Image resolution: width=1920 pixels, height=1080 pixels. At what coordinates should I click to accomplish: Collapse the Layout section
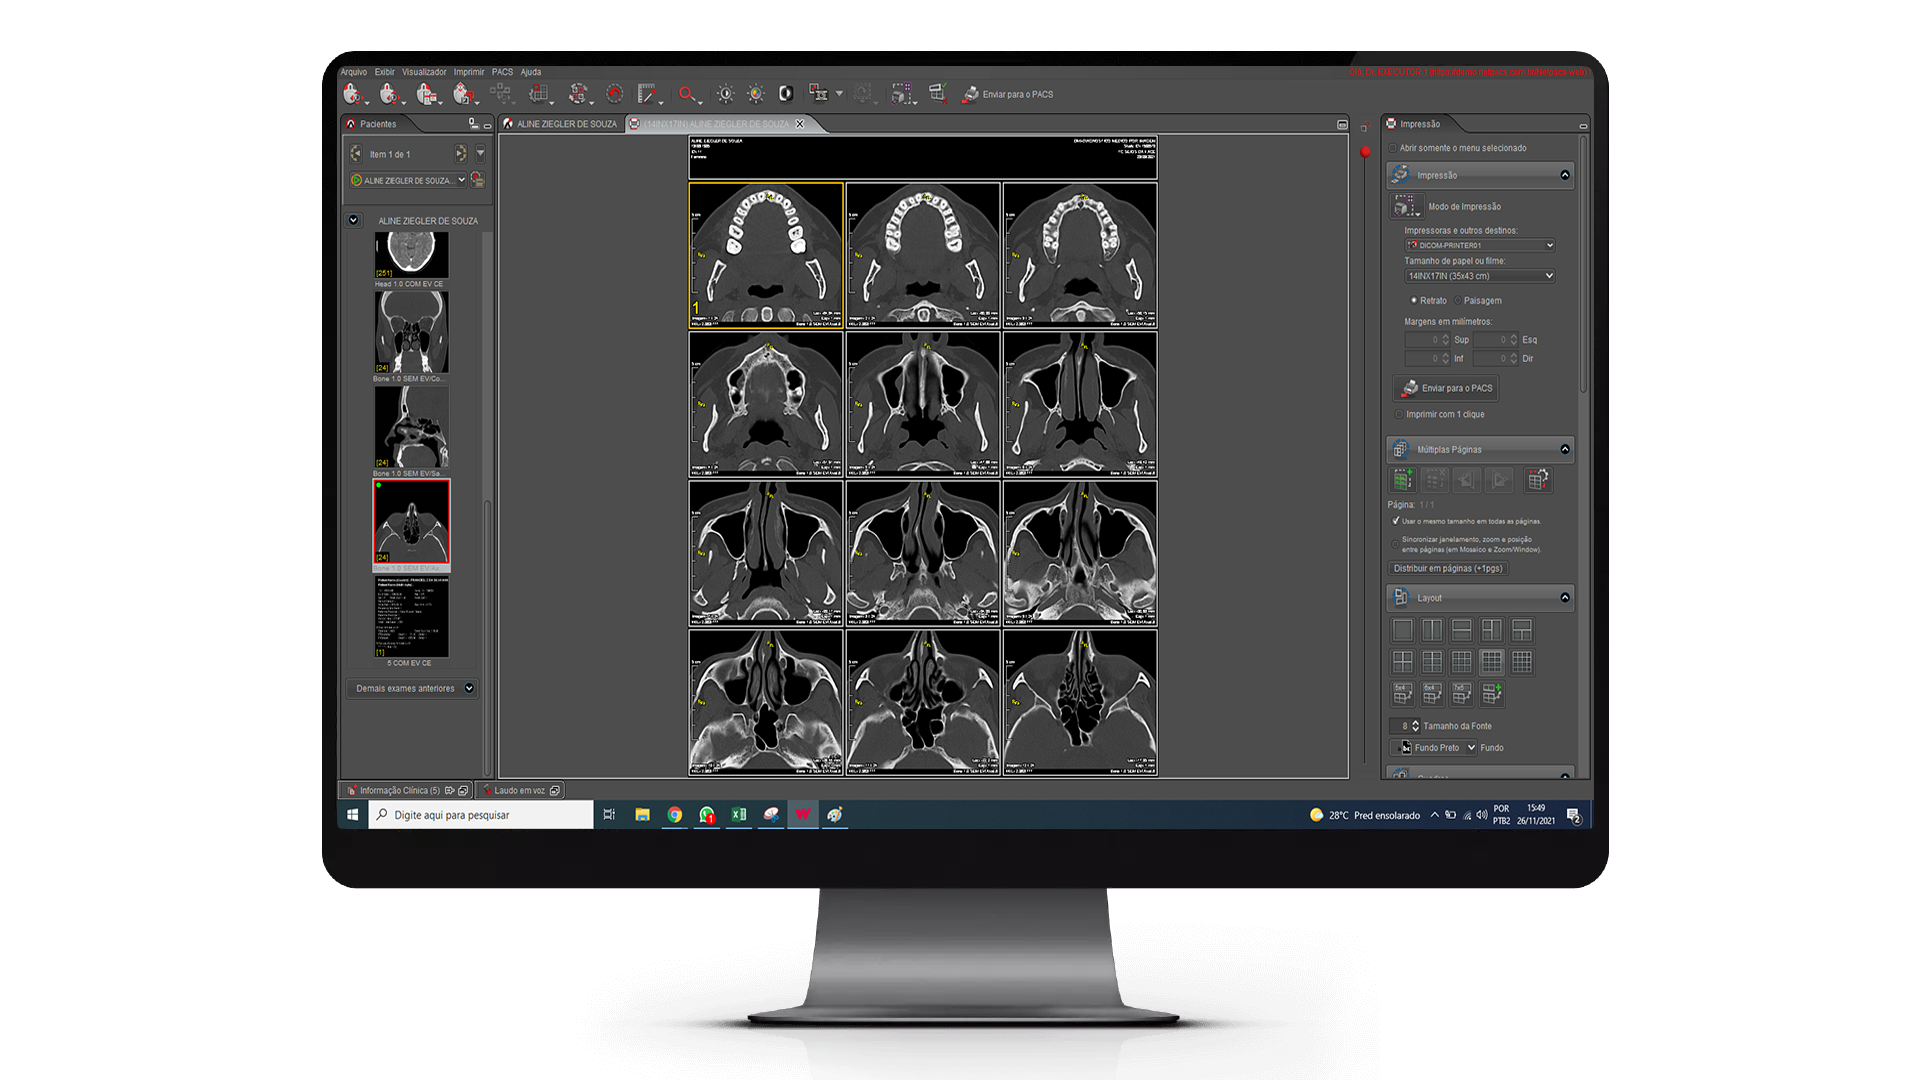click(1565, 597)
